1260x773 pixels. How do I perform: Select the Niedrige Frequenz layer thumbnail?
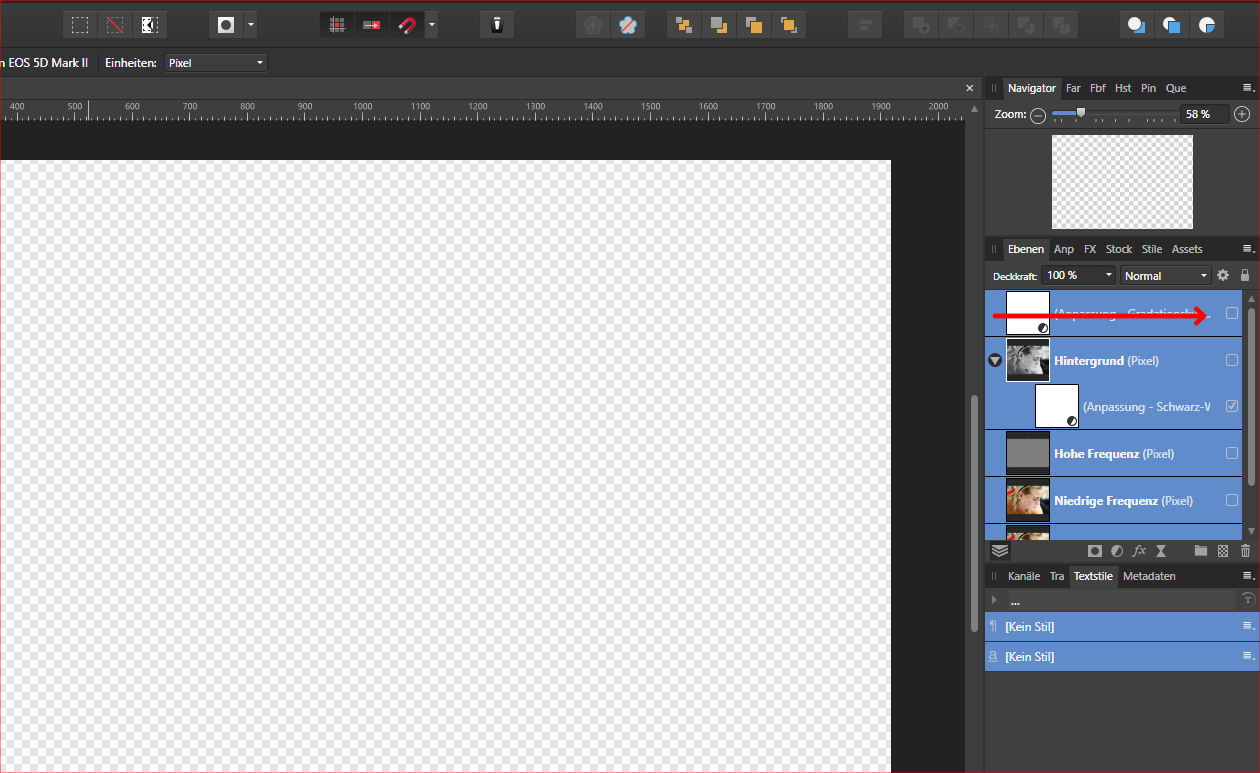tap(1028, 500)
